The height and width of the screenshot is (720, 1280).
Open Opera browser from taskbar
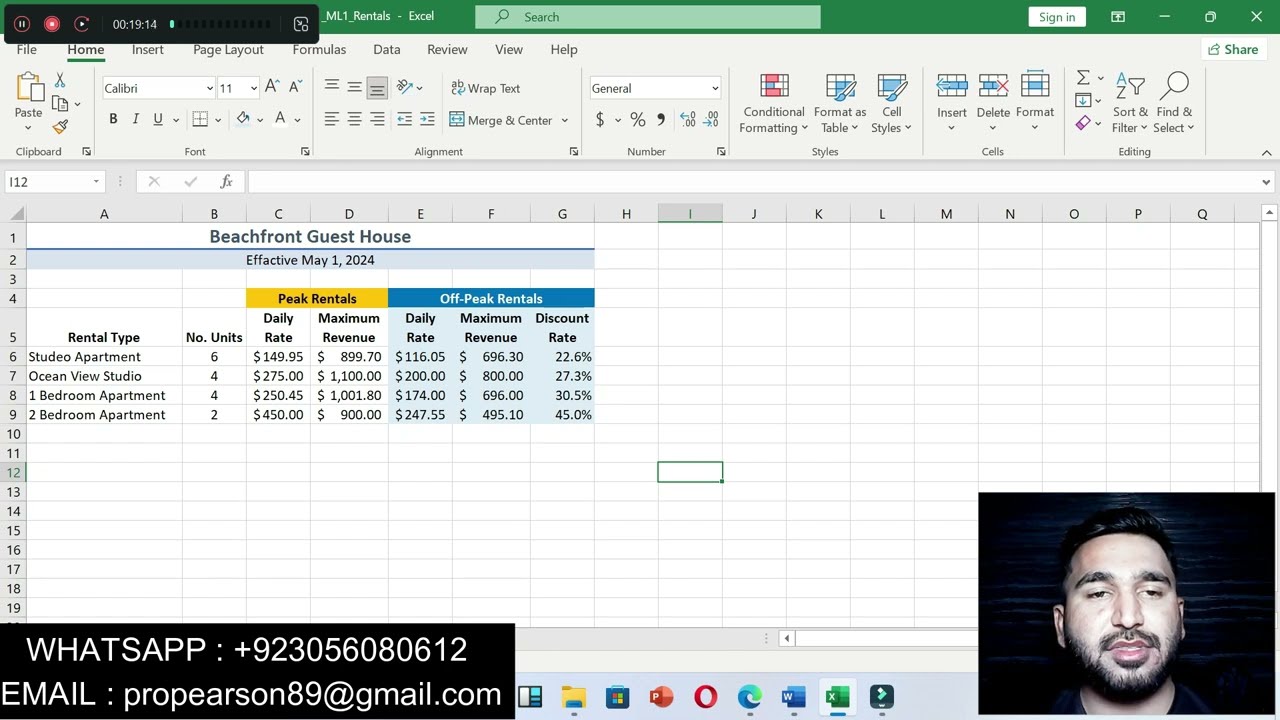click(705, 697)
